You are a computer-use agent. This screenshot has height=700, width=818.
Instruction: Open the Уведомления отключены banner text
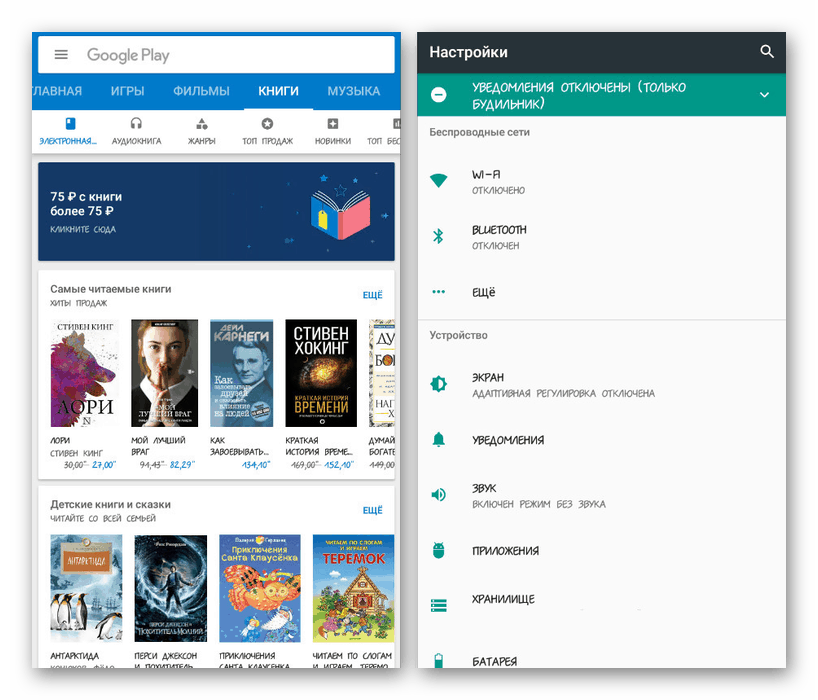click(x=579, y=95)
